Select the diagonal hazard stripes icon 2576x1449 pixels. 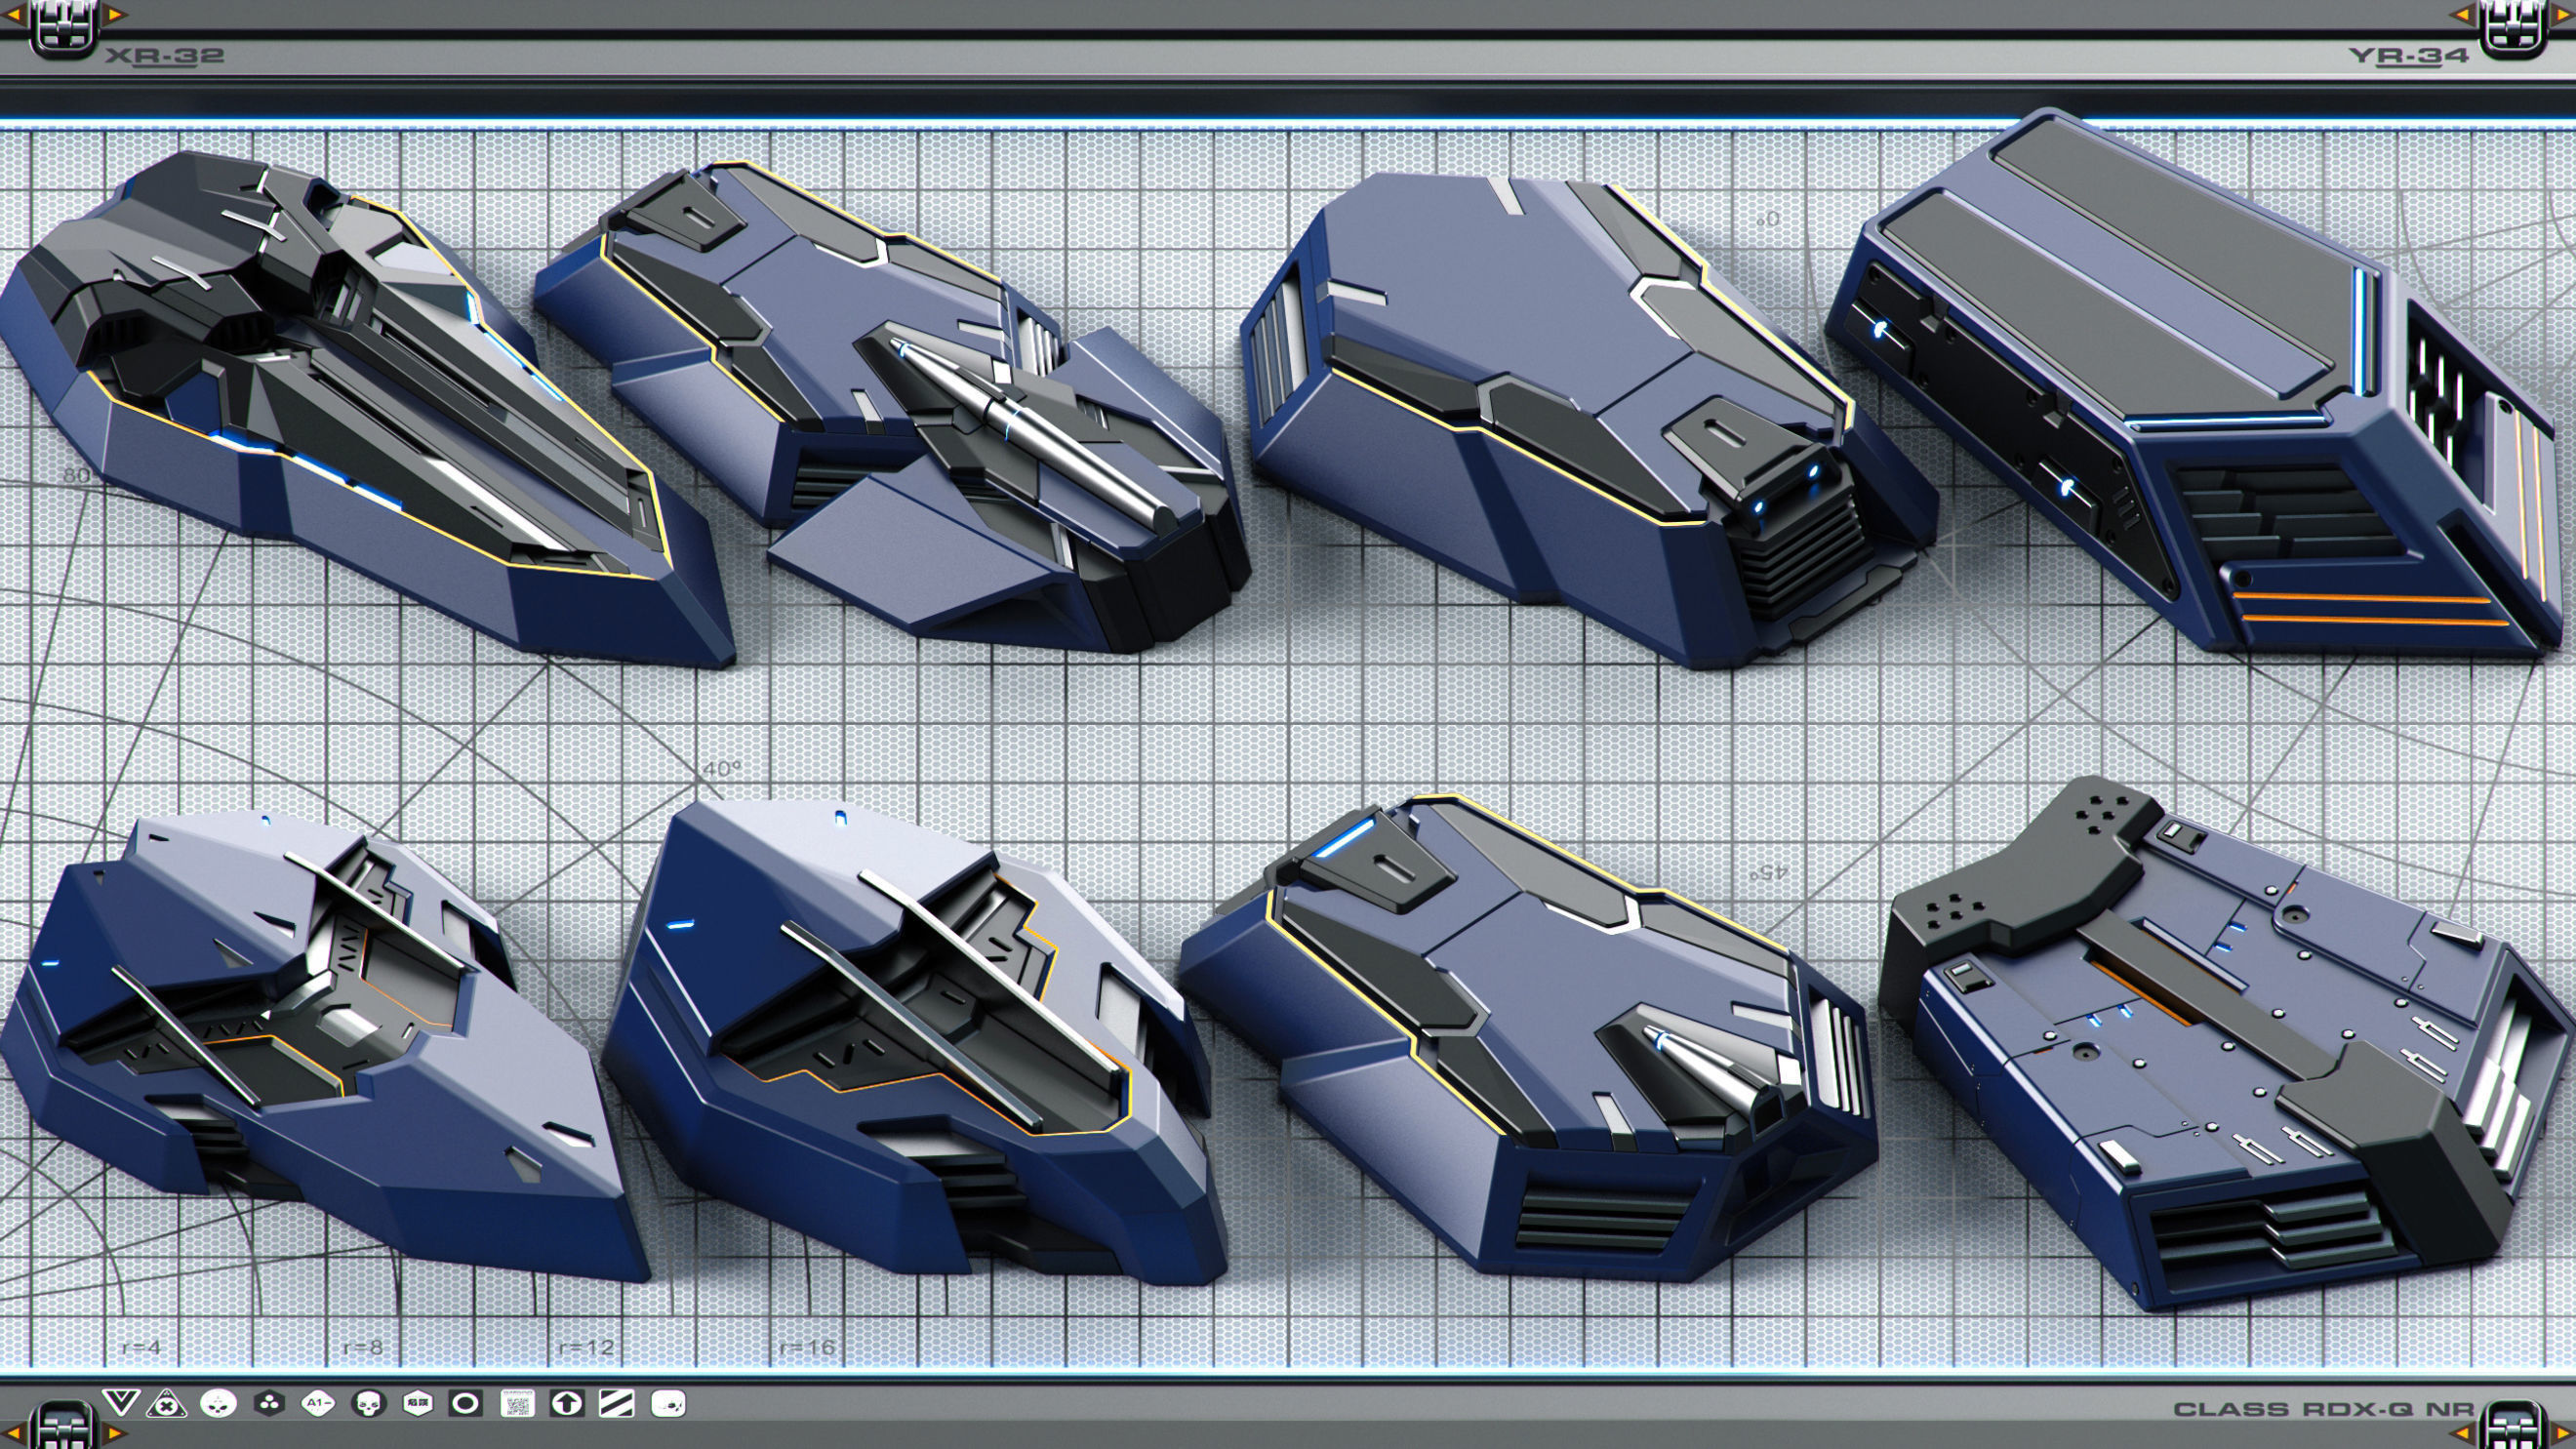[x=617, y=1404]
